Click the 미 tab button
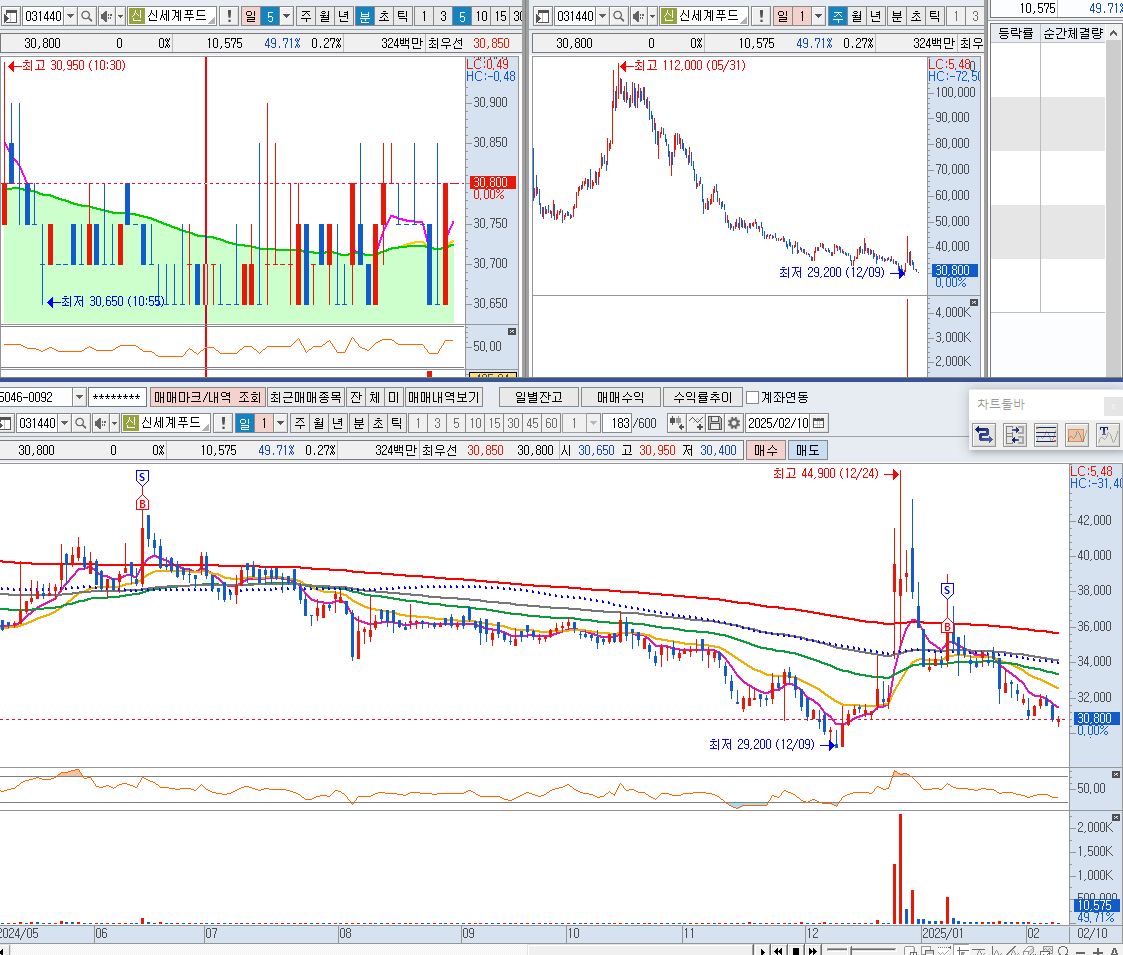 point(393,397)
